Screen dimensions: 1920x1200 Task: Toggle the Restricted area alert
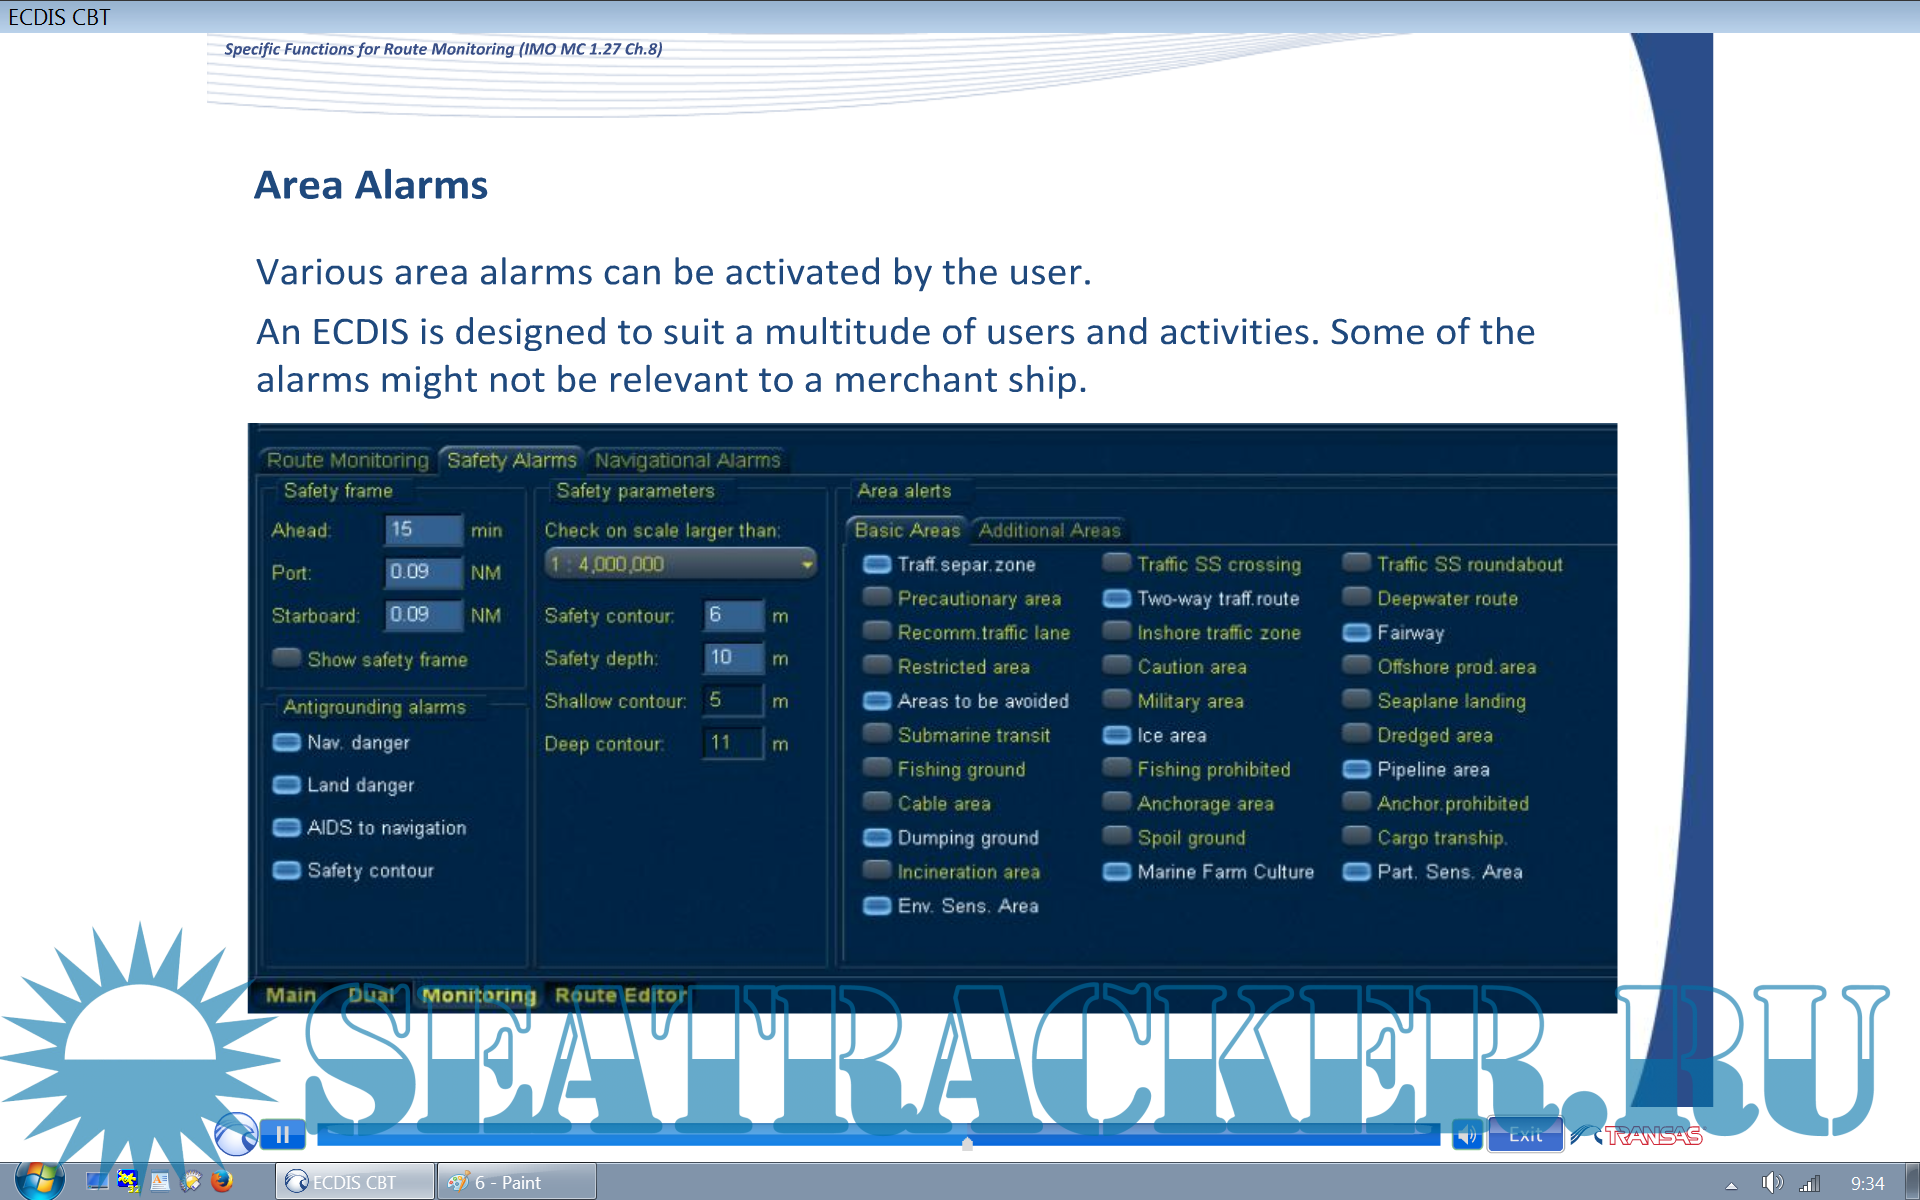877,665
